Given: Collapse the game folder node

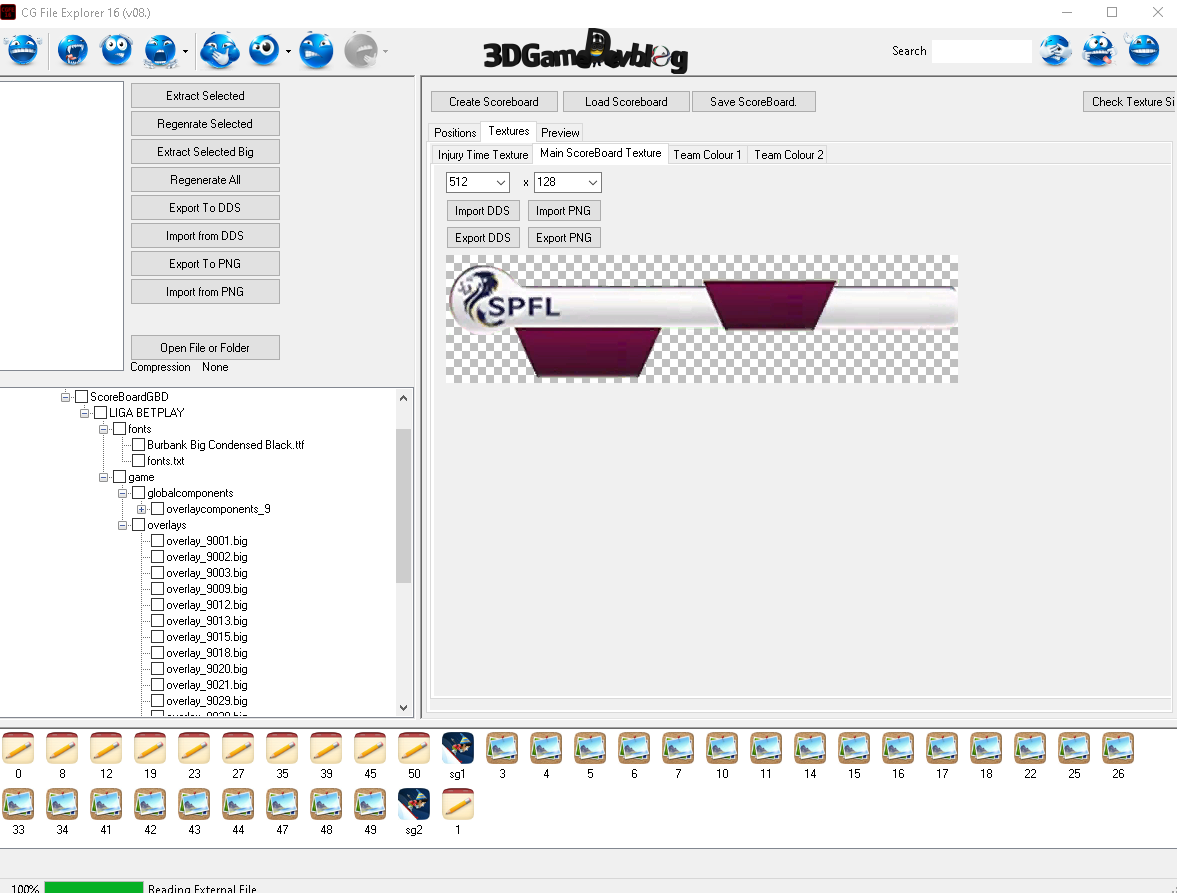Looking at the screenshot, I should pos(104,477).
